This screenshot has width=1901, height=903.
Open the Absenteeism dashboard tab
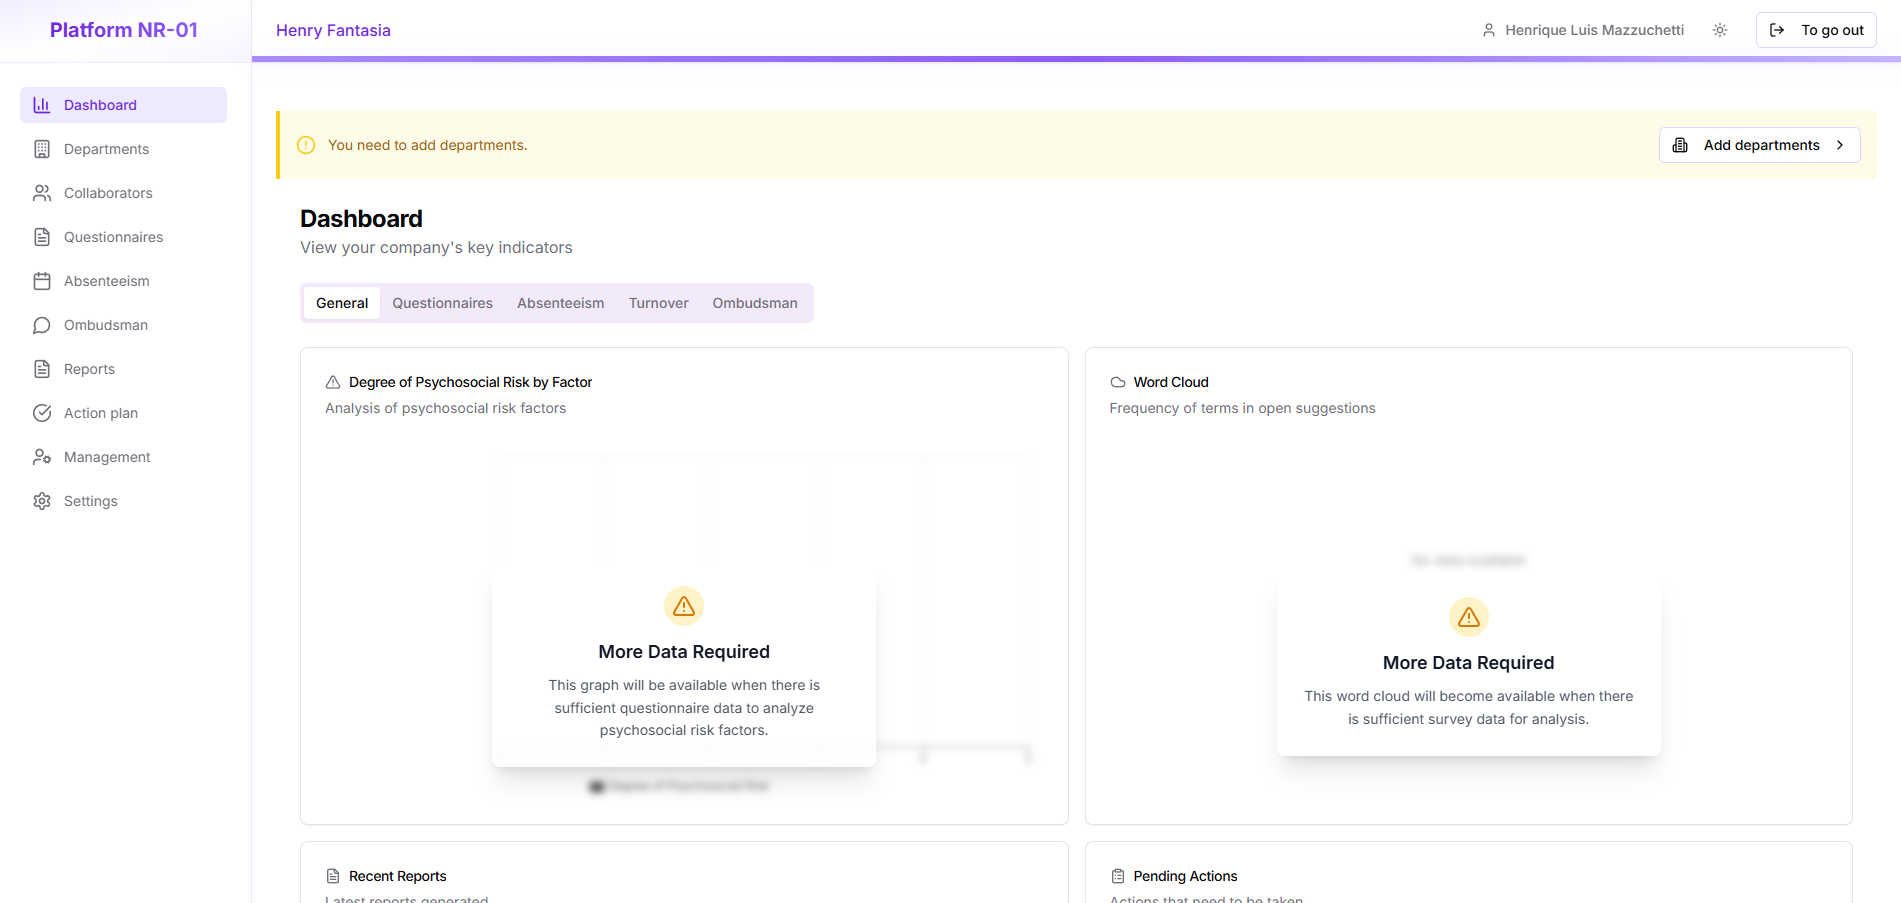(x=560, y=302)
